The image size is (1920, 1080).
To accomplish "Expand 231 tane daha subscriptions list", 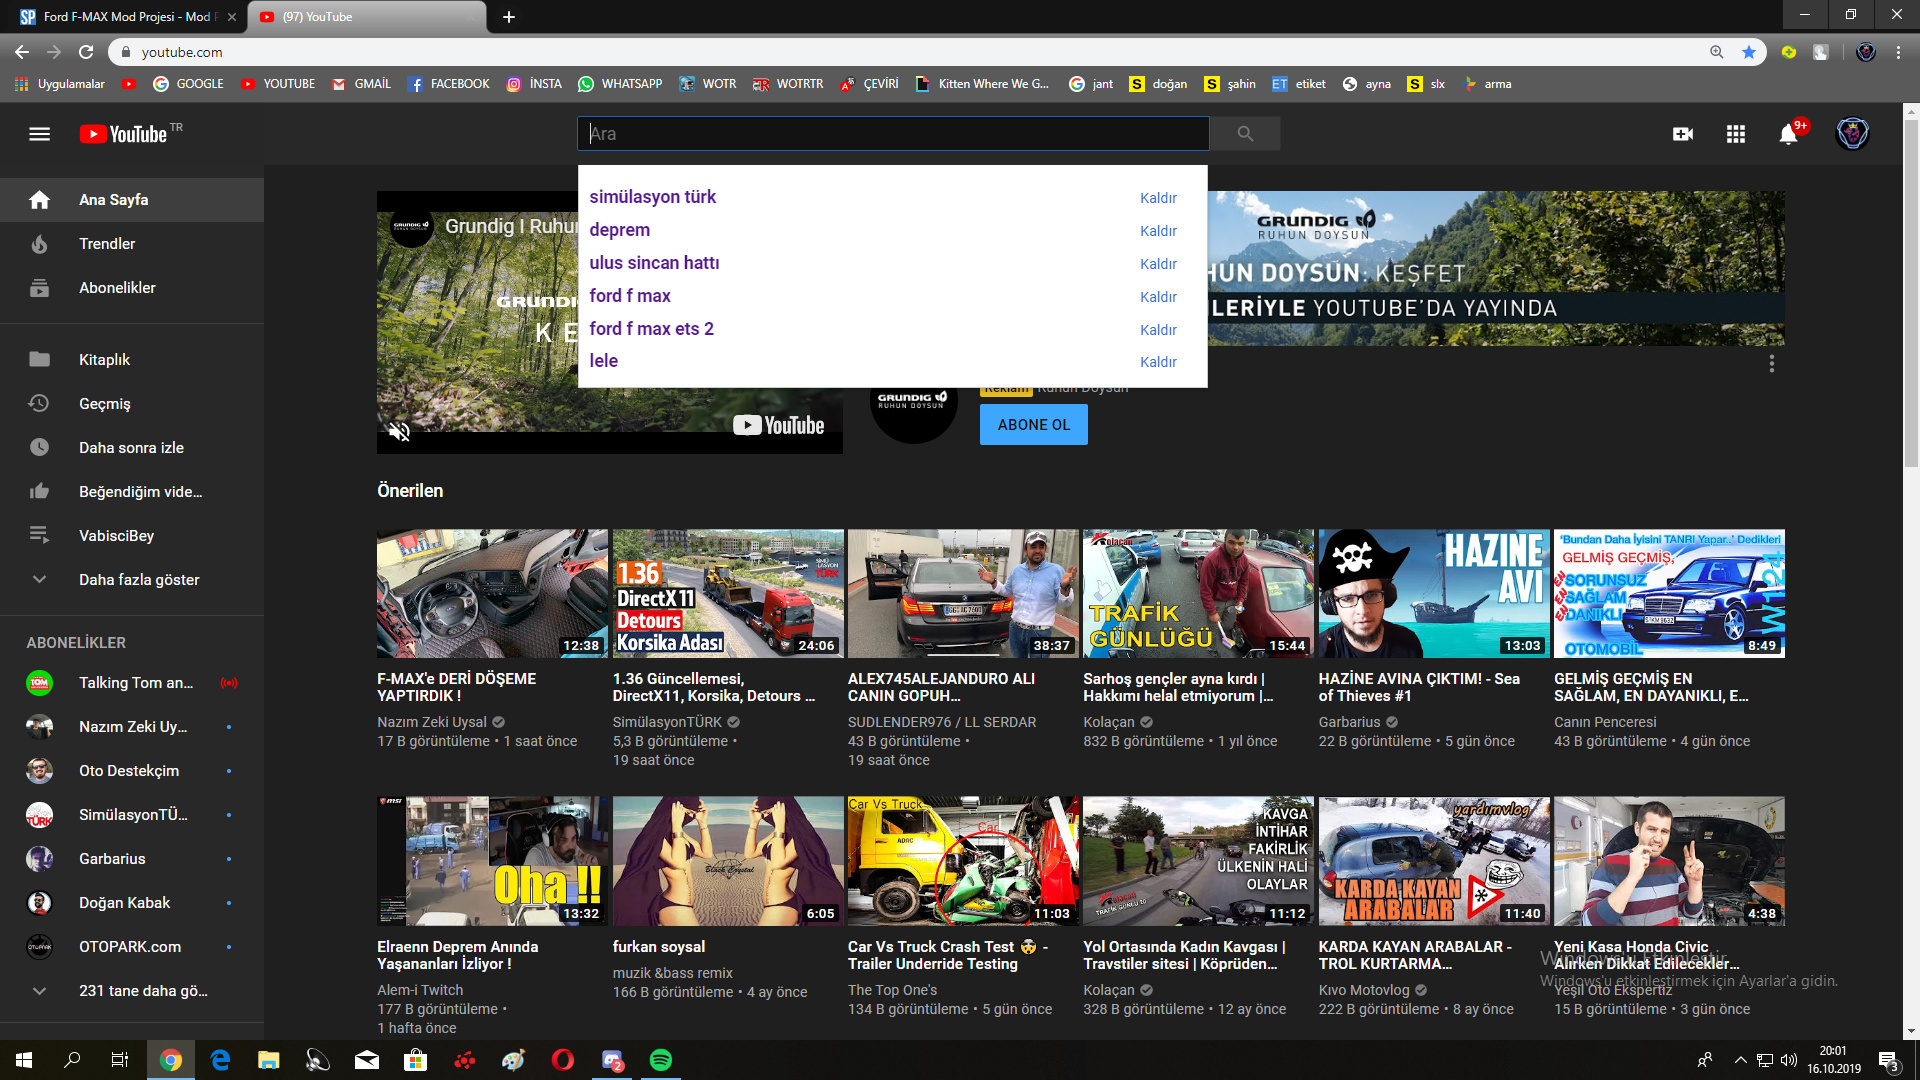I will [143, 991].
